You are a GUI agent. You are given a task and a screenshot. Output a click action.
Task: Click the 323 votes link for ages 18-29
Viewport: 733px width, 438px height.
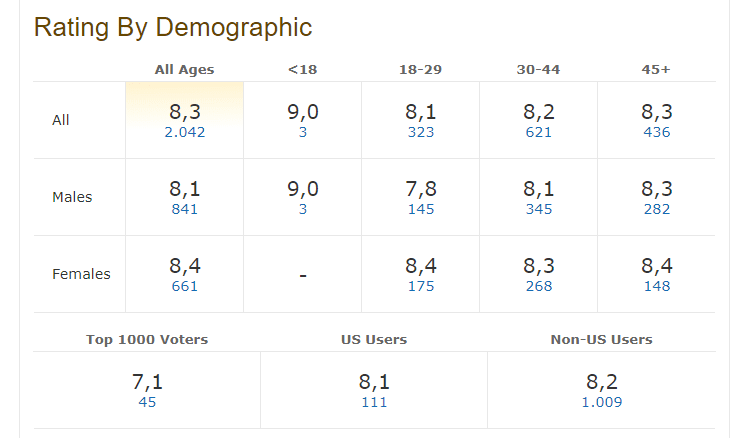coord(421,132)
